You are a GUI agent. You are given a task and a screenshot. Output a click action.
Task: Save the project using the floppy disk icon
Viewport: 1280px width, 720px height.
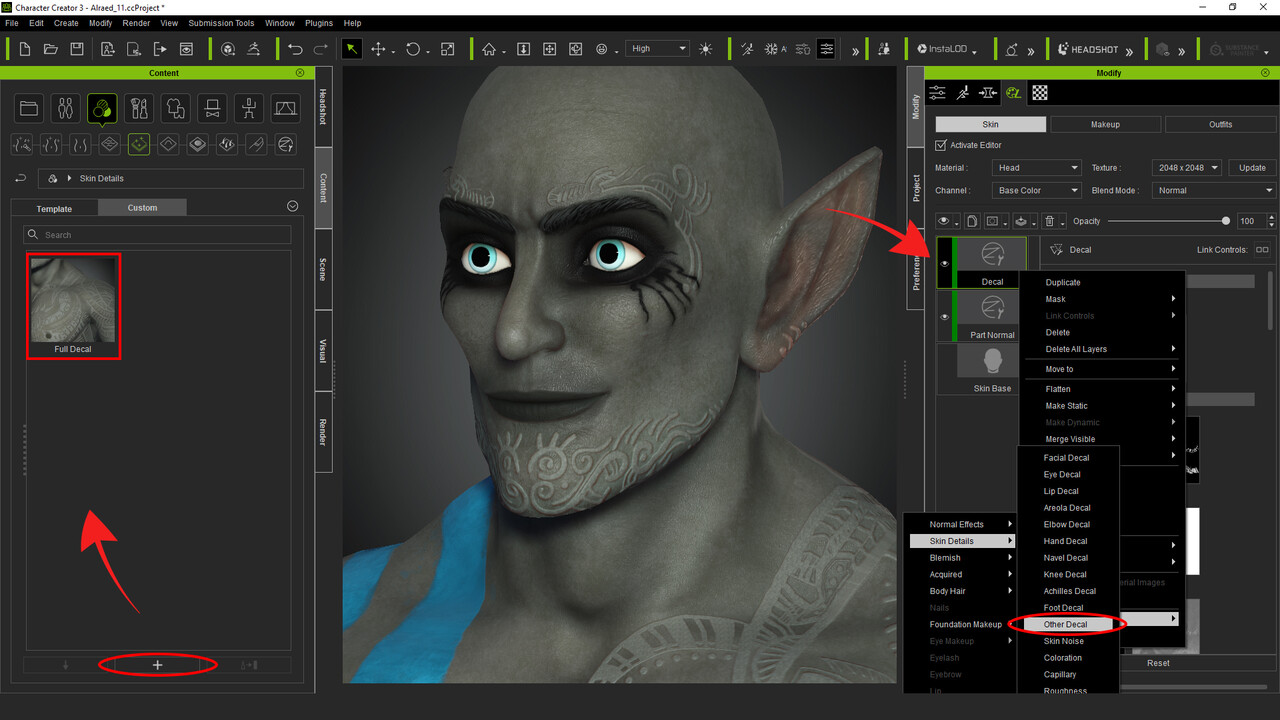pyautogui.click(x=76, y=49)
